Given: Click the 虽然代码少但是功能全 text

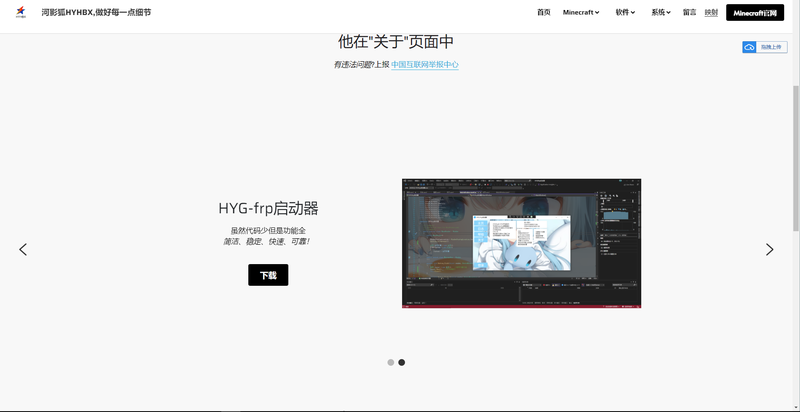Looking at the screenshot, I should coord(268,230).
